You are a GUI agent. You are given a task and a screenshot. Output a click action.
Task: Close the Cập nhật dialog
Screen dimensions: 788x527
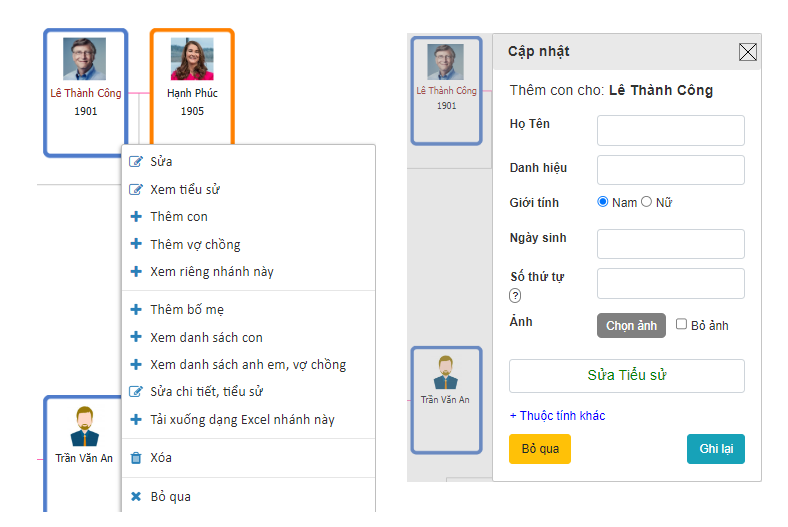[748, 52]
